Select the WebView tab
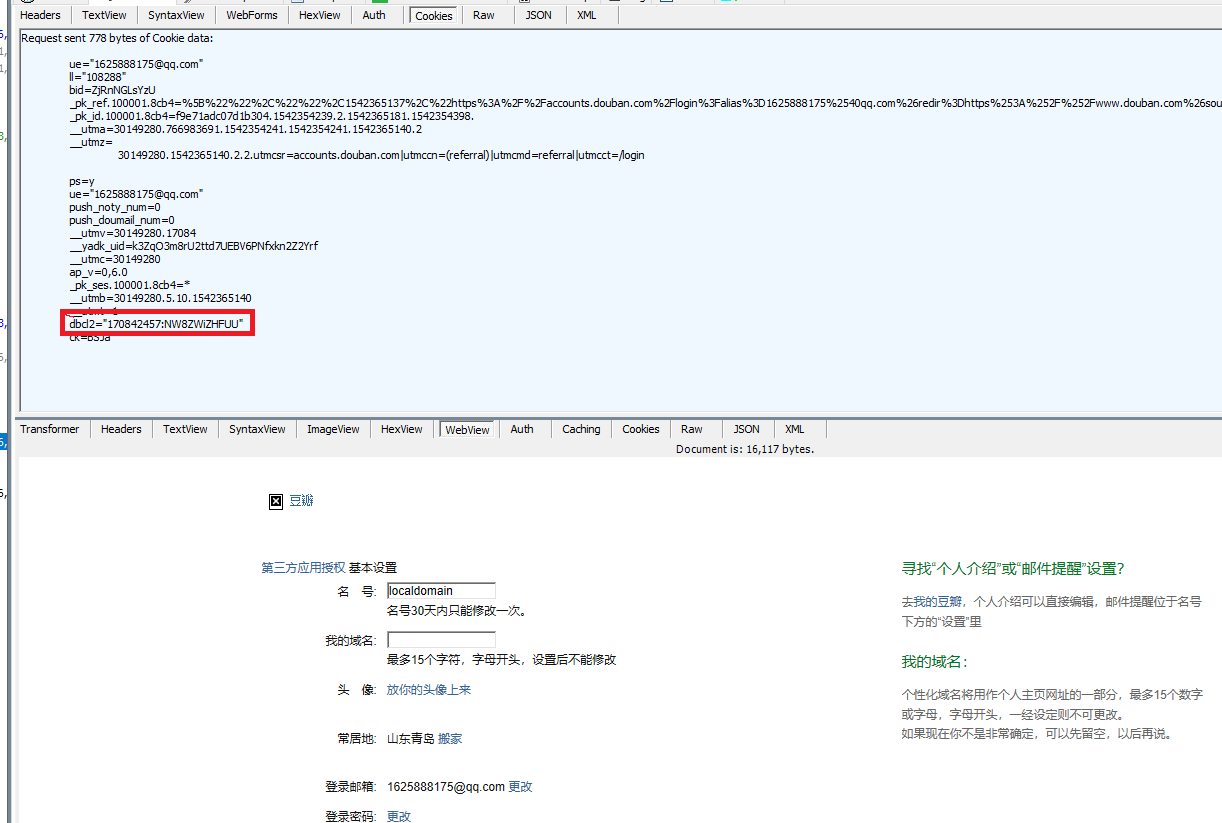 [467, 430]
